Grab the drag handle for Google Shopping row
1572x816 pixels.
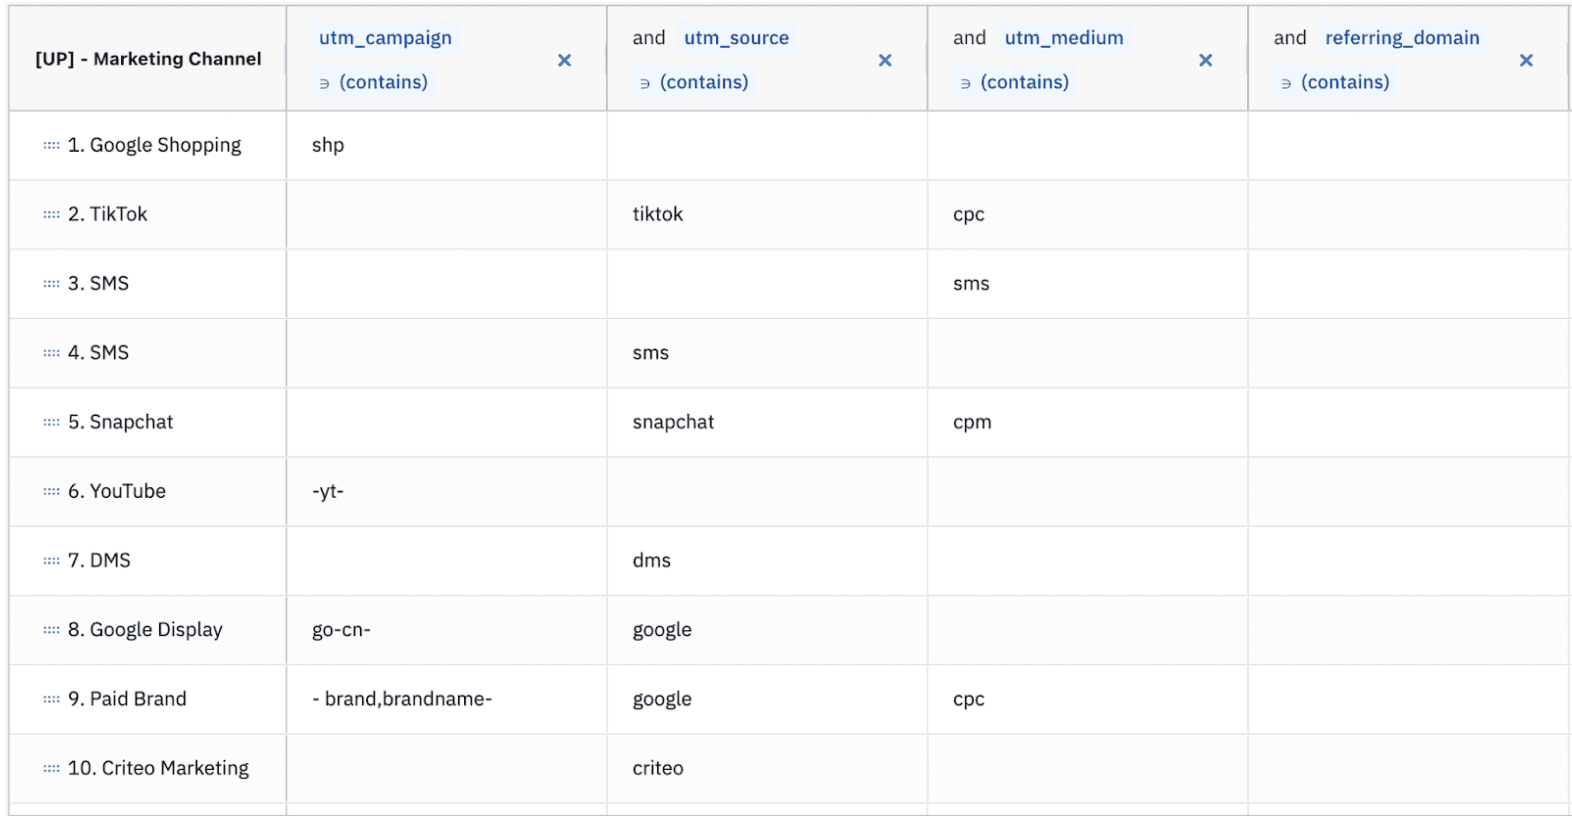coord(51,146)
